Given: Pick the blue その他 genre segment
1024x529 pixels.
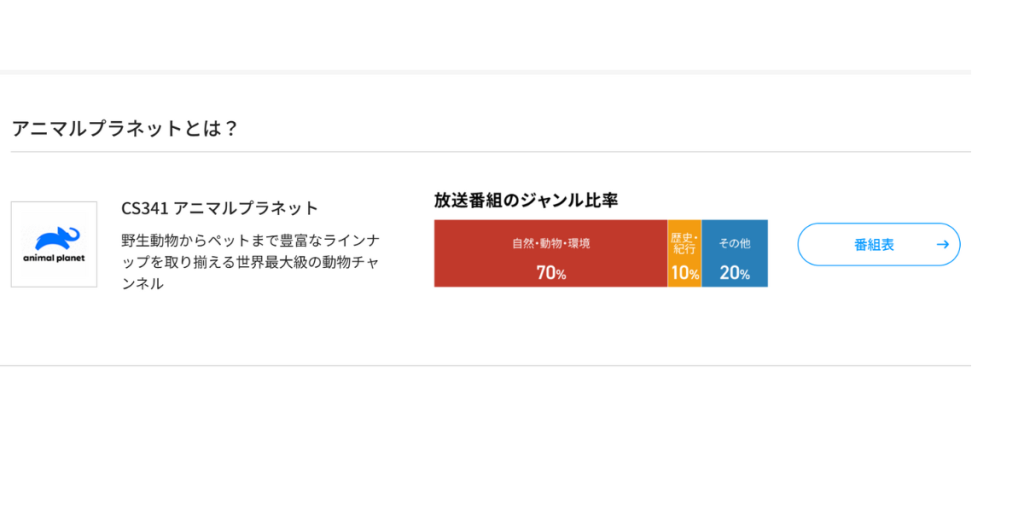Looking at the screenshot, I should [x=735, y=254].
